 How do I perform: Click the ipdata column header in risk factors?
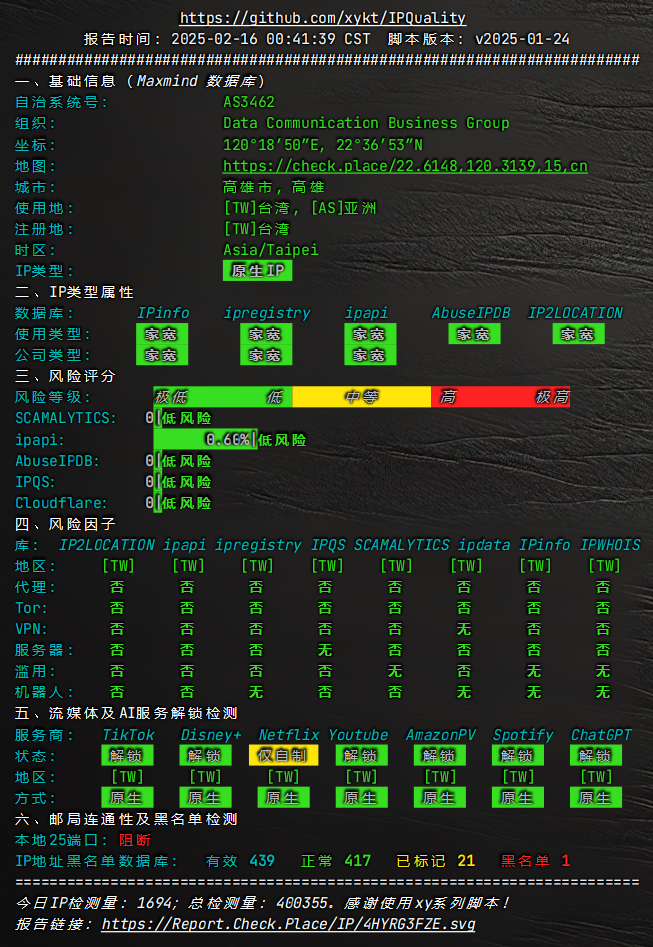pyautogui.click(x=483, y=545)
